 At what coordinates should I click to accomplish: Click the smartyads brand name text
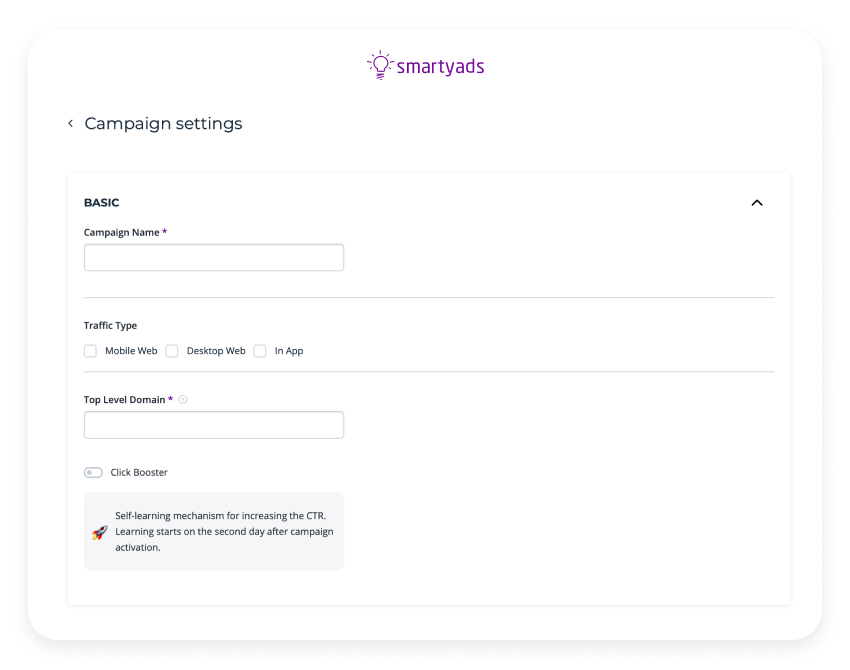(440, 67)
